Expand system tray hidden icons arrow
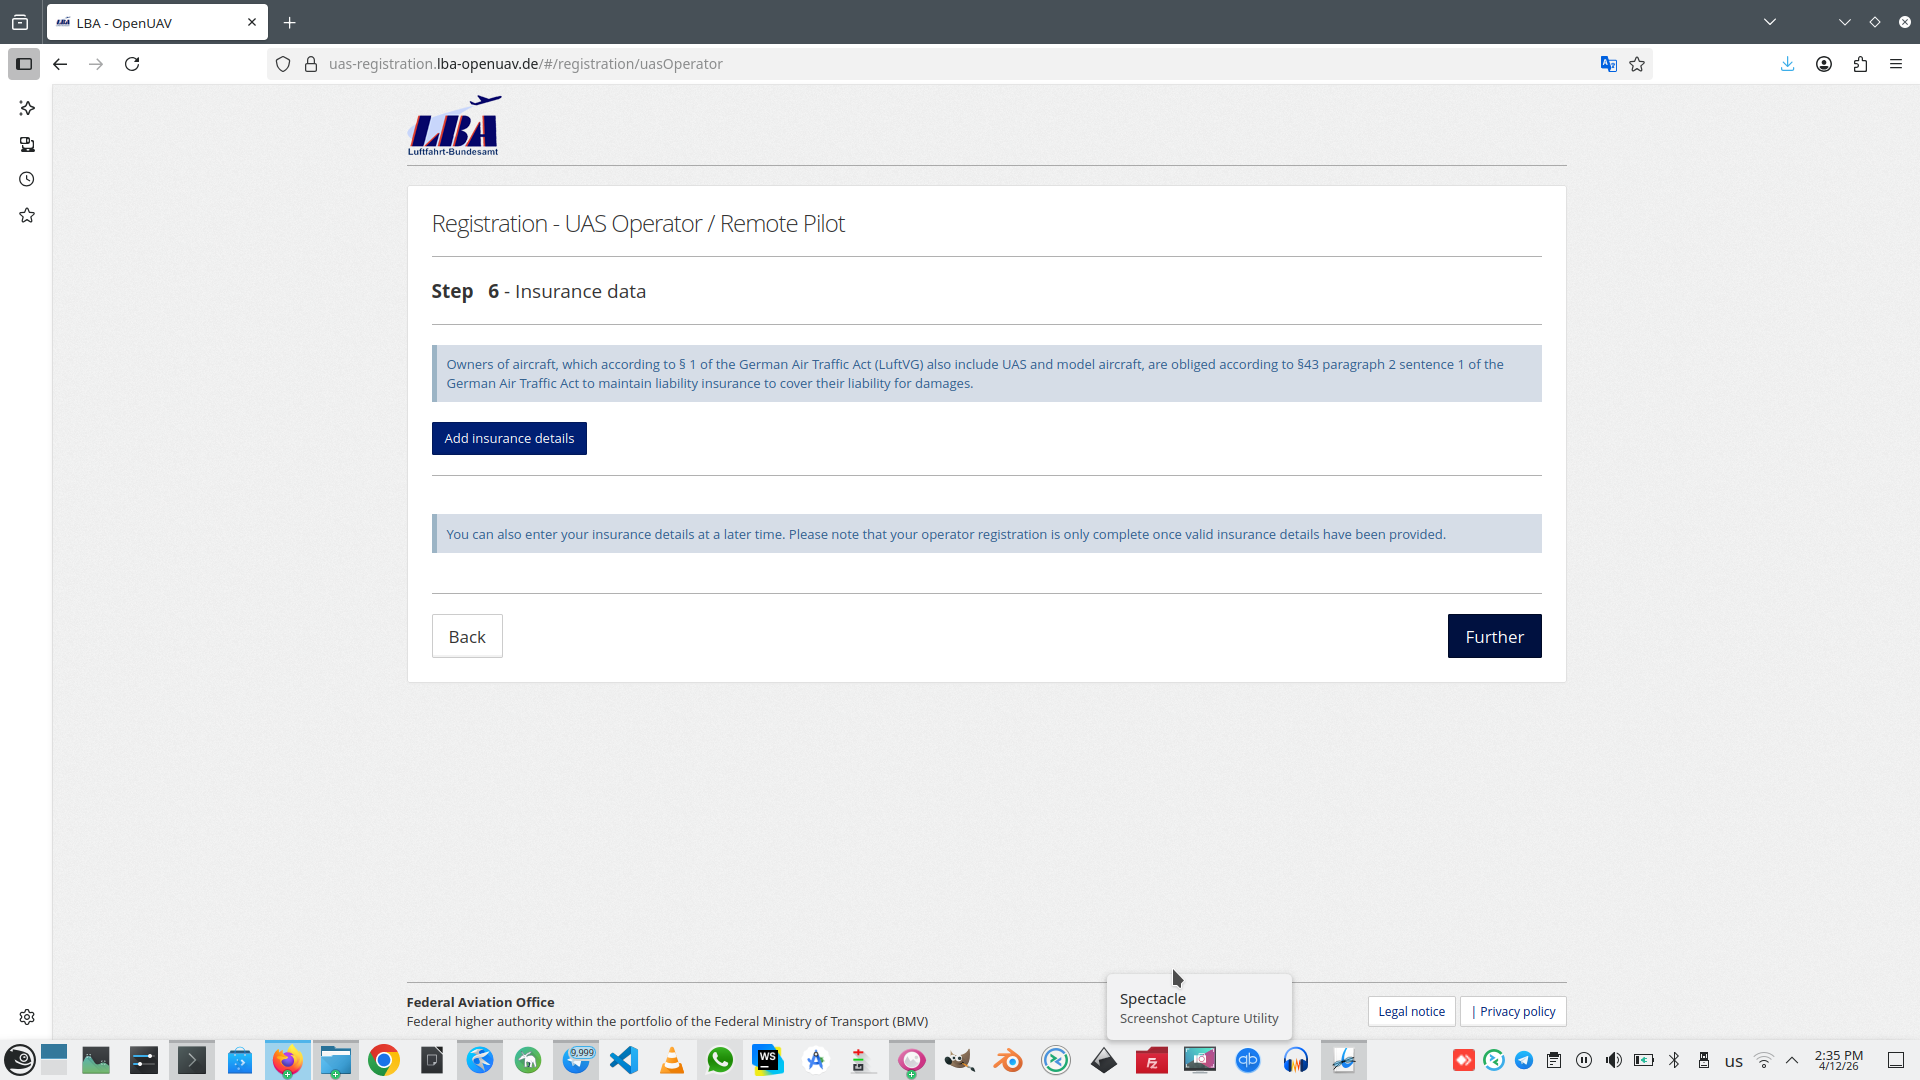 tap(1792, 1060)
